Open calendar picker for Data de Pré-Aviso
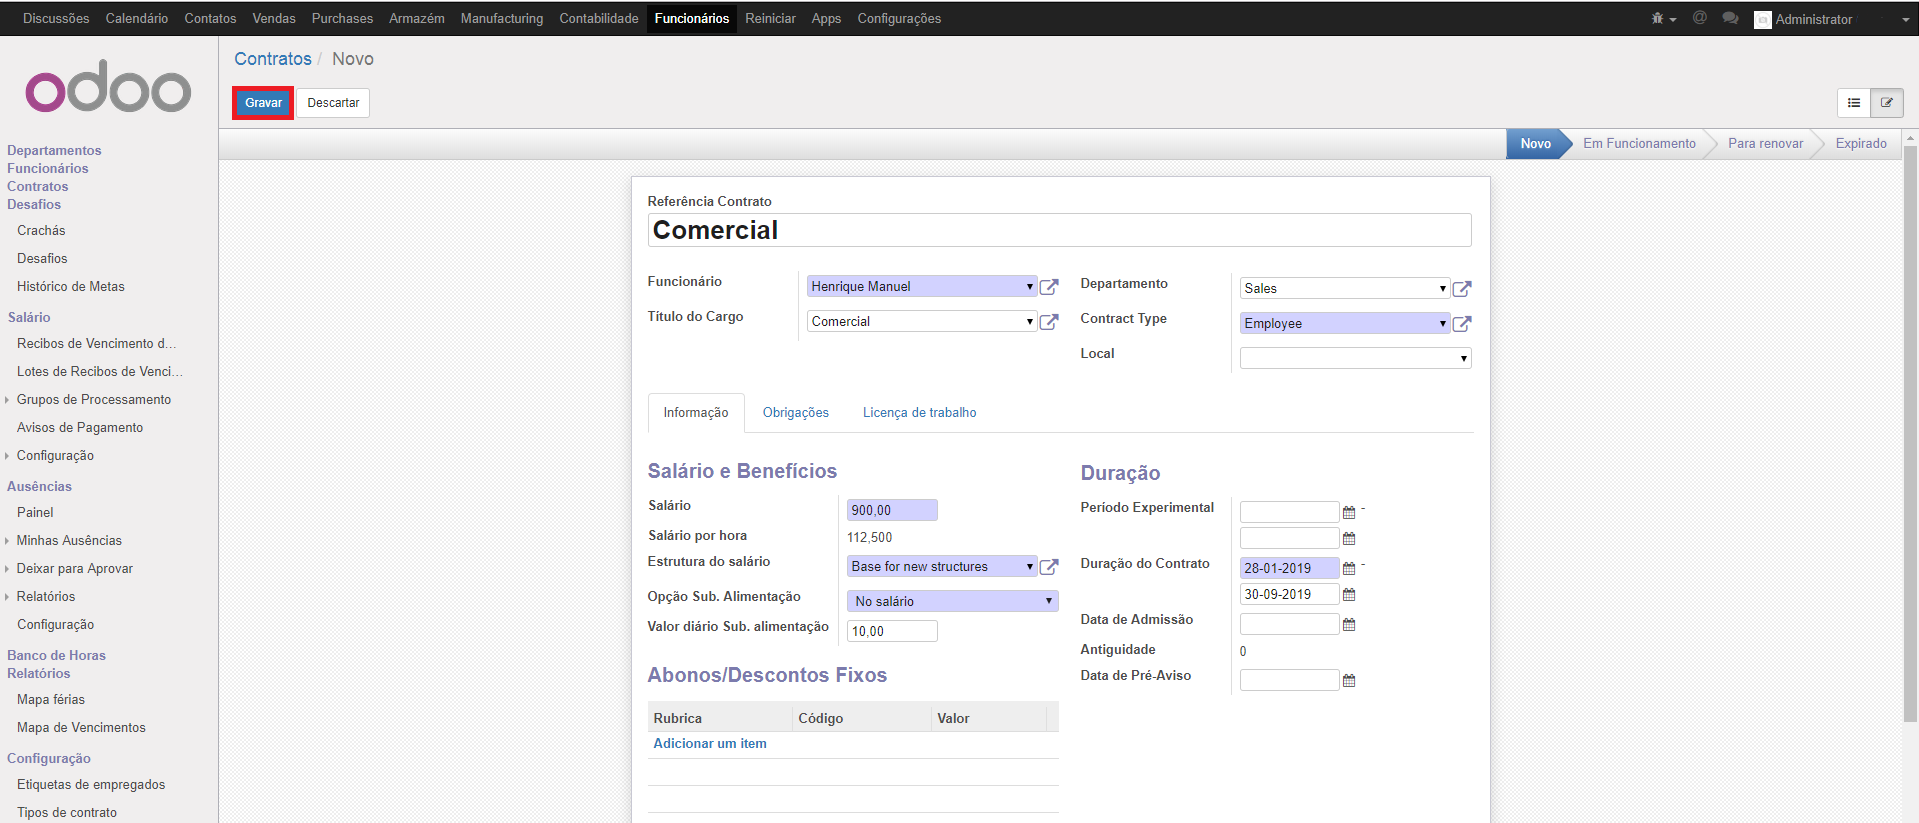This screenshot has width=1919, height=823. 1348,681
